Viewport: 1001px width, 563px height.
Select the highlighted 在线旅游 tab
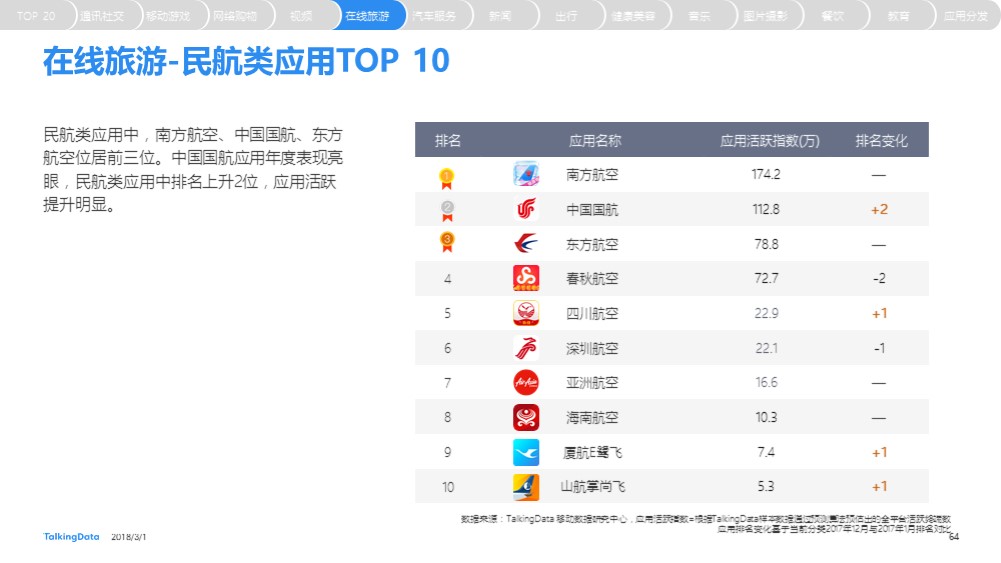click(x=368, y=15)
